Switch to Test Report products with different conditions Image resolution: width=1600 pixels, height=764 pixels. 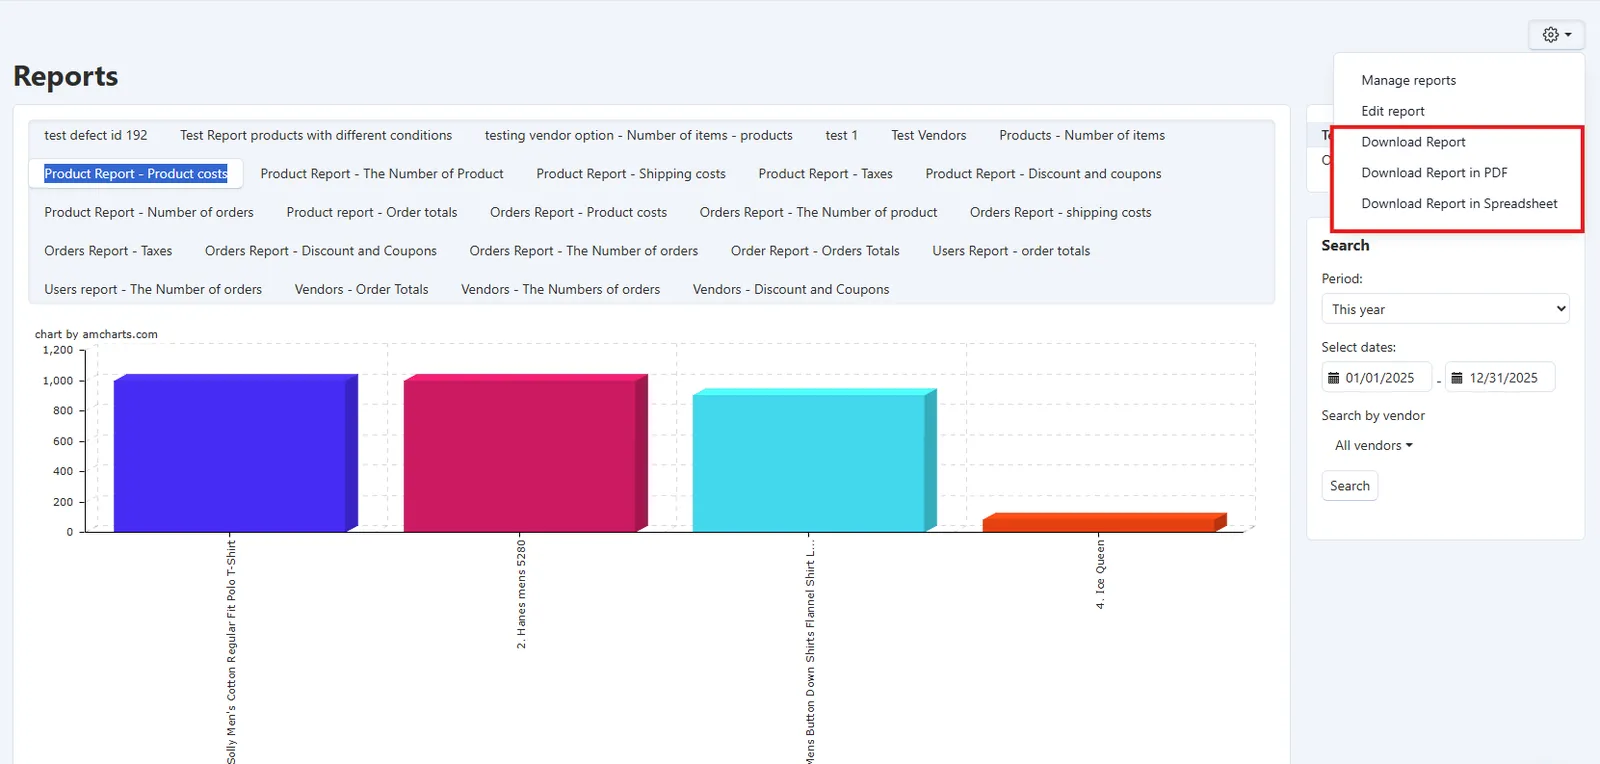click(316, 135)
